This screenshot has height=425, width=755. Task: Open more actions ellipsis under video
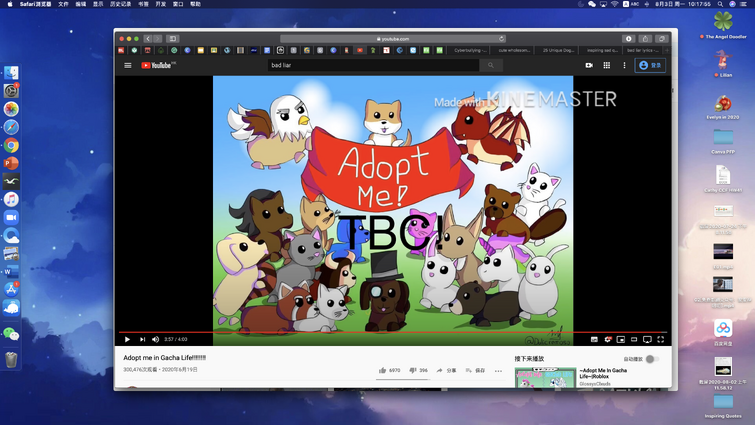498,371
